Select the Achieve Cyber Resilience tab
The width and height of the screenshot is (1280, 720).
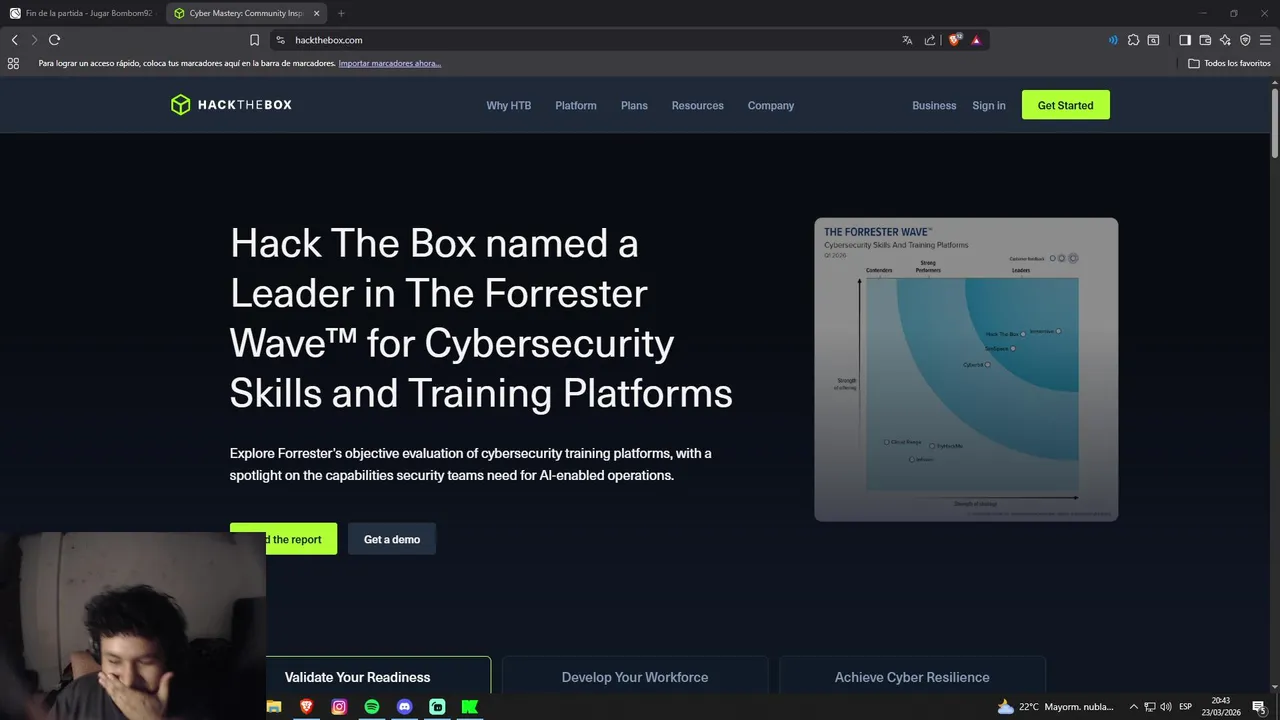click(x=912, y=677)
